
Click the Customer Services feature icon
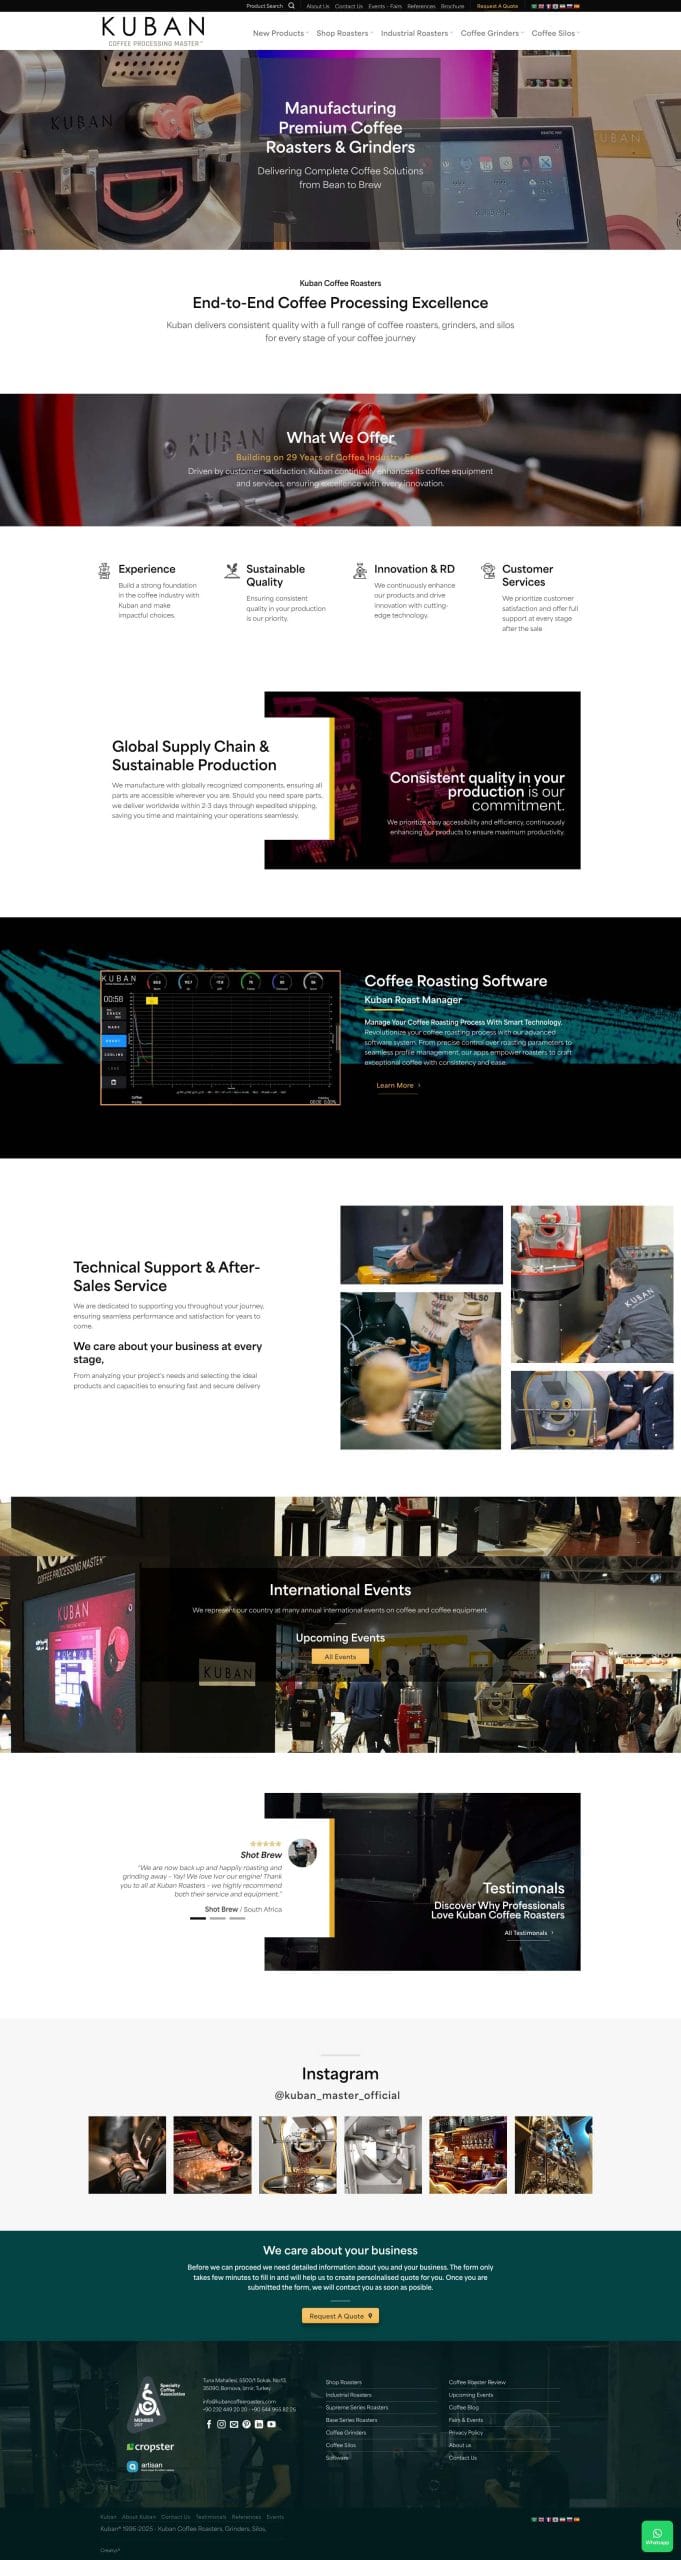(x=488, y=571)
